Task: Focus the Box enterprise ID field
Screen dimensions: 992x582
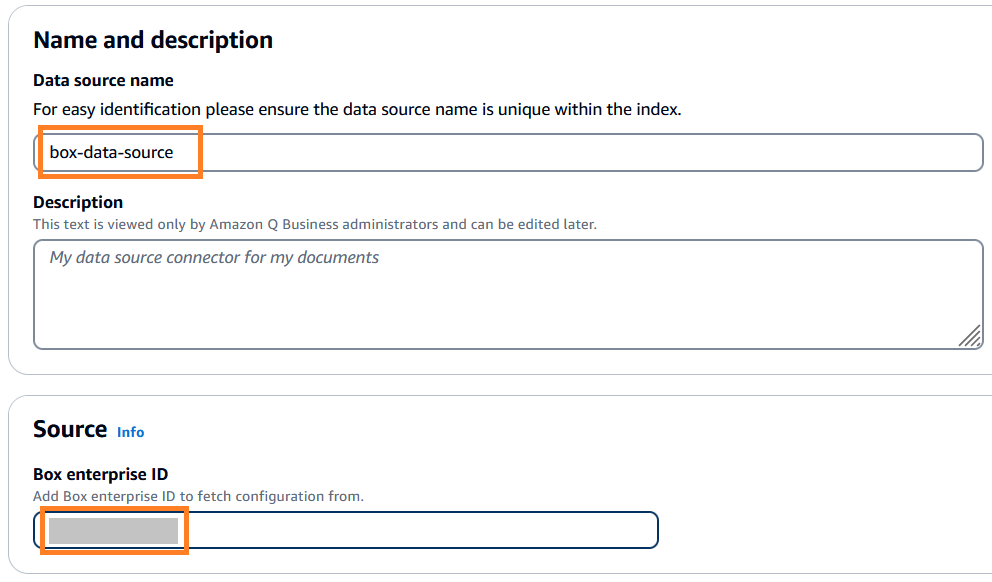Action: point(345,530)
